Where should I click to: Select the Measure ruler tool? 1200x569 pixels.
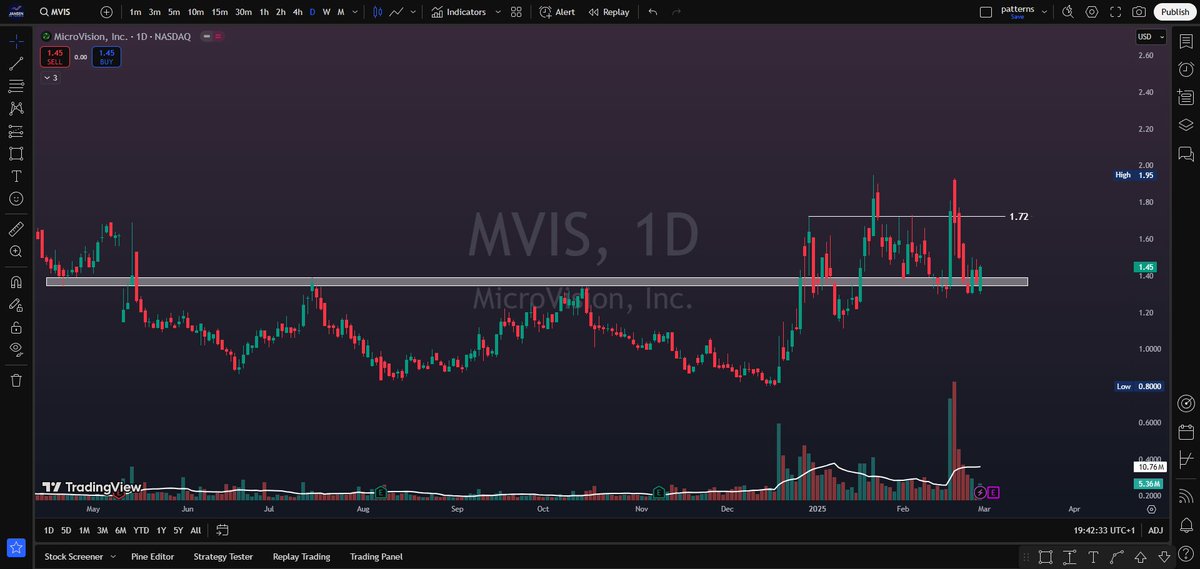coord(16,229)
